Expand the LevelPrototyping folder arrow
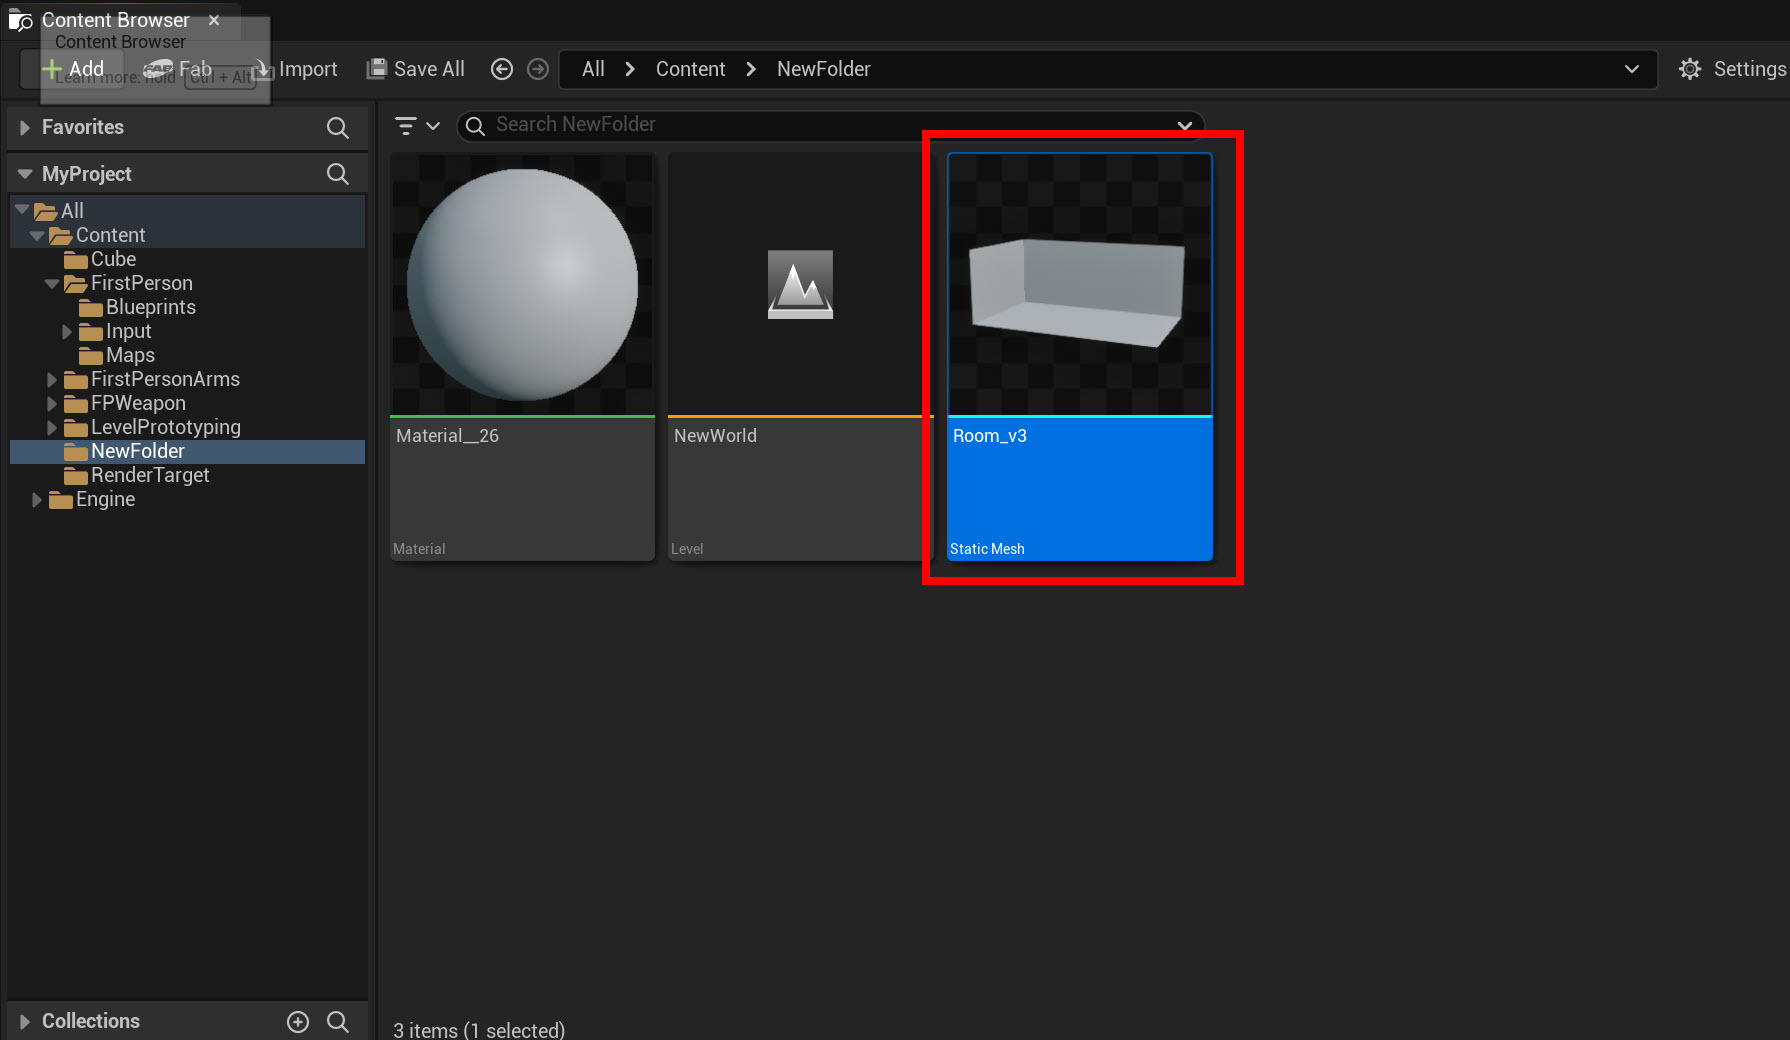The image size is (1790, 1040). tap(52, 427)
